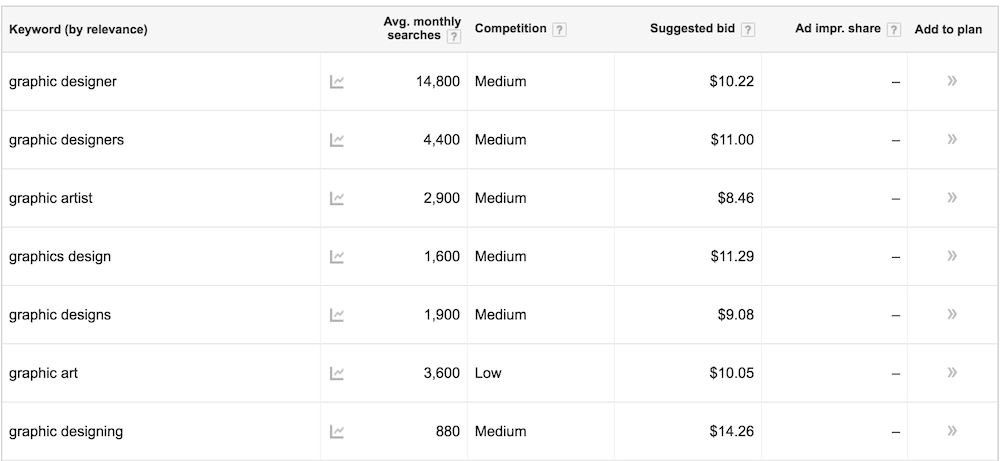The image size is (1000, 461).
Task: View trend graph icon for graphic art
Action: click(x=337, y=374)
